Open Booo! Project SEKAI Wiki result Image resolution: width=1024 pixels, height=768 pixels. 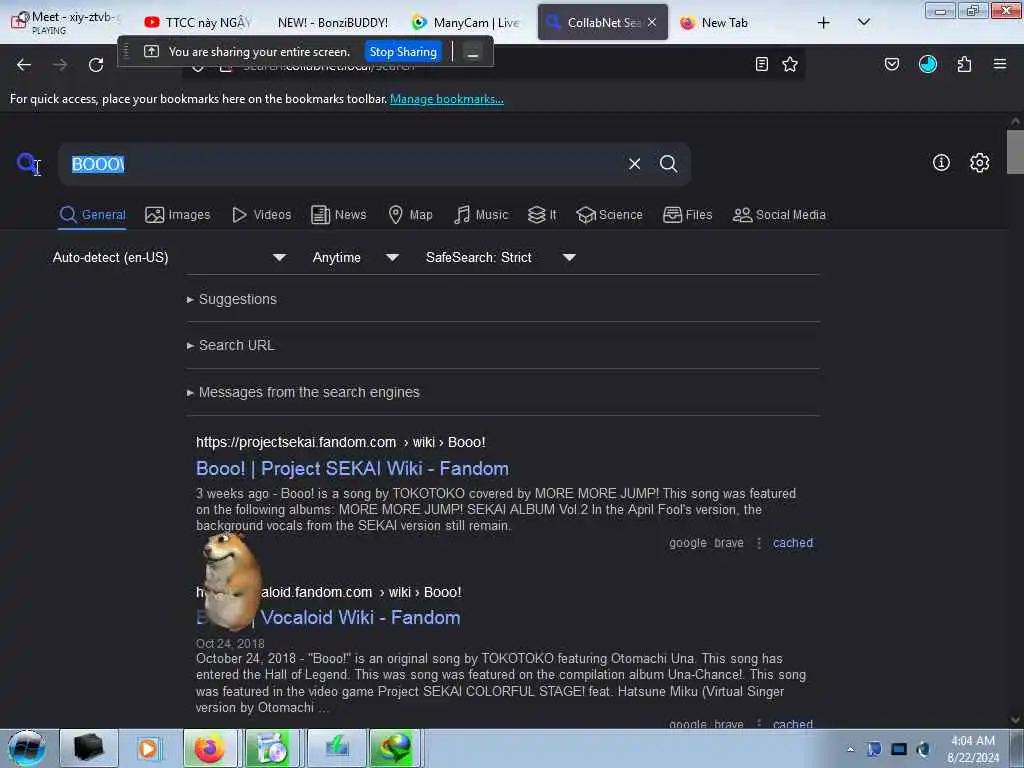(353, 469)
